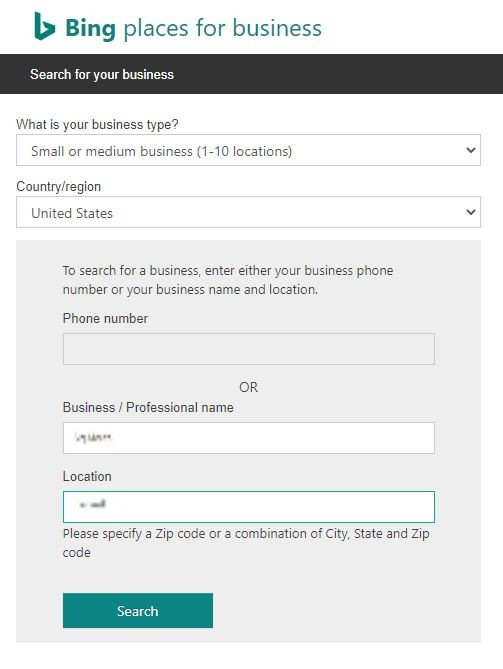Viewport: 503px width, 669px height.
Task: Click the "What is your business type?" label
Action: point(97,125)
